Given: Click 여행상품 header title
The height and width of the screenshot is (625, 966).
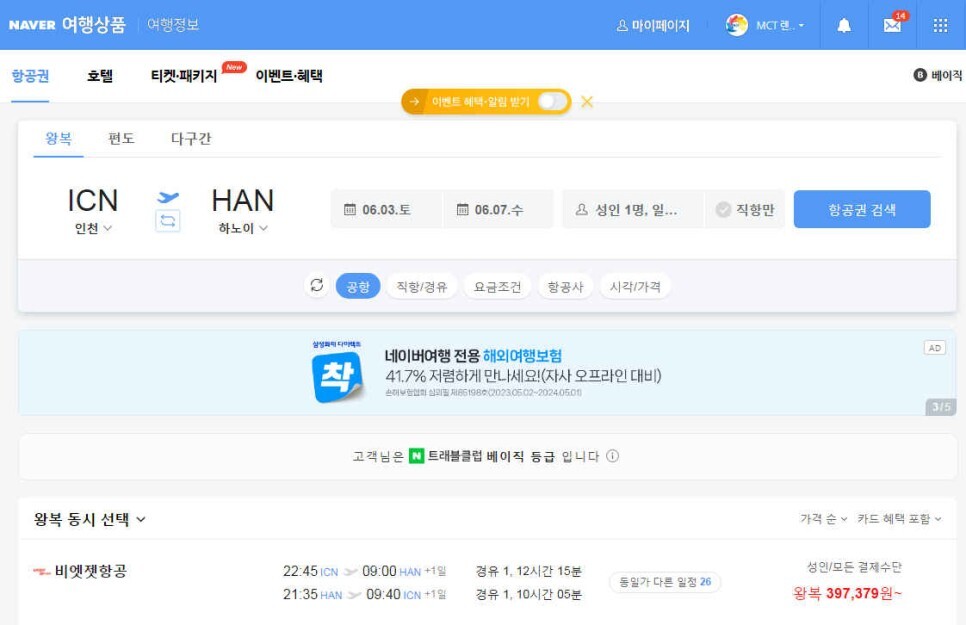Looking at the screenshot, I should pyautogui.click(x=94, y=25).
